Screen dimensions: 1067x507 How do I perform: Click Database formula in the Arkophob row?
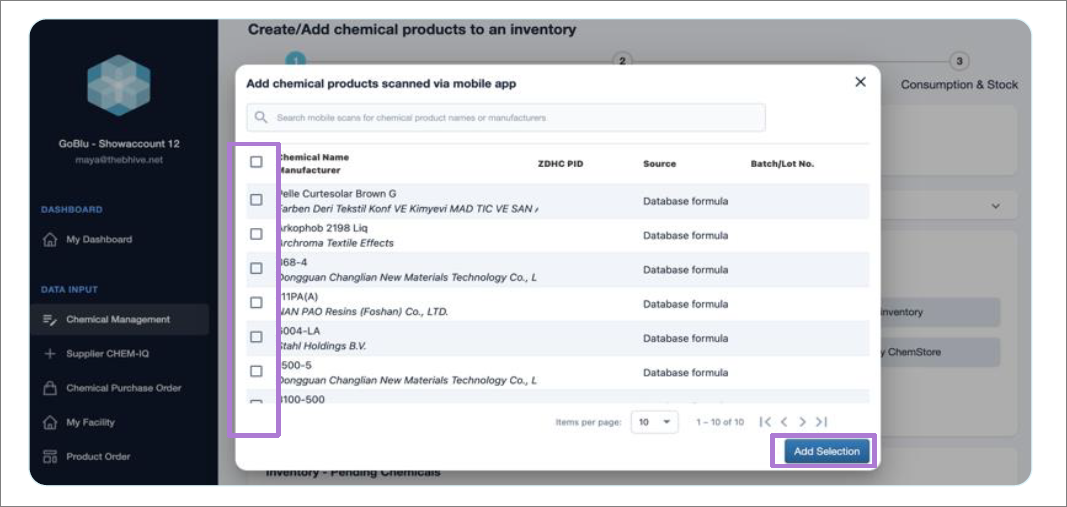(685, 235)
